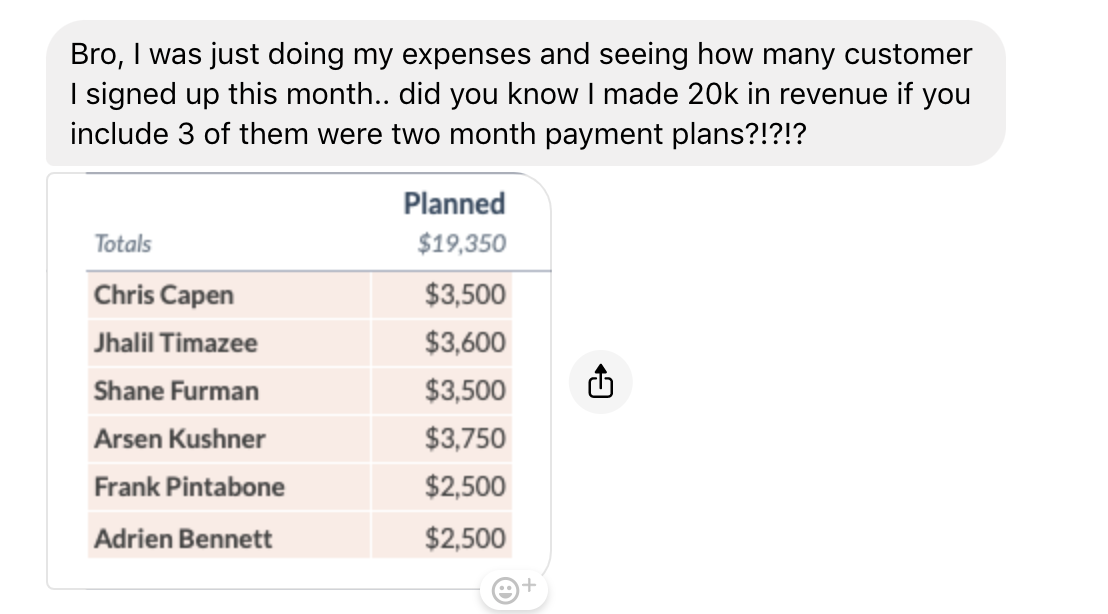This screenshot has height=614, width=1108.
Task: Click the $19,350 total amount
Action: pos(461,244)
